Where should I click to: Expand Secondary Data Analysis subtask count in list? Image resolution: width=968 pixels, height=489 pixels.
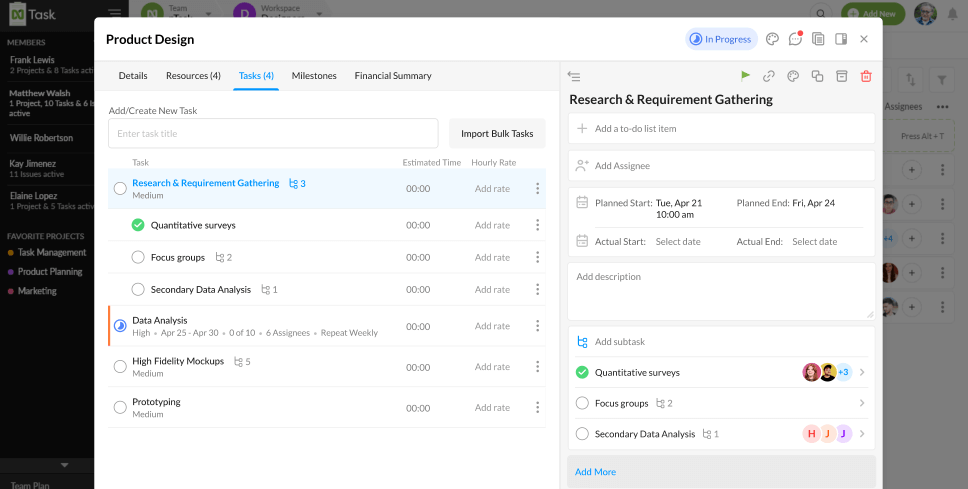(x=269, y=290)
